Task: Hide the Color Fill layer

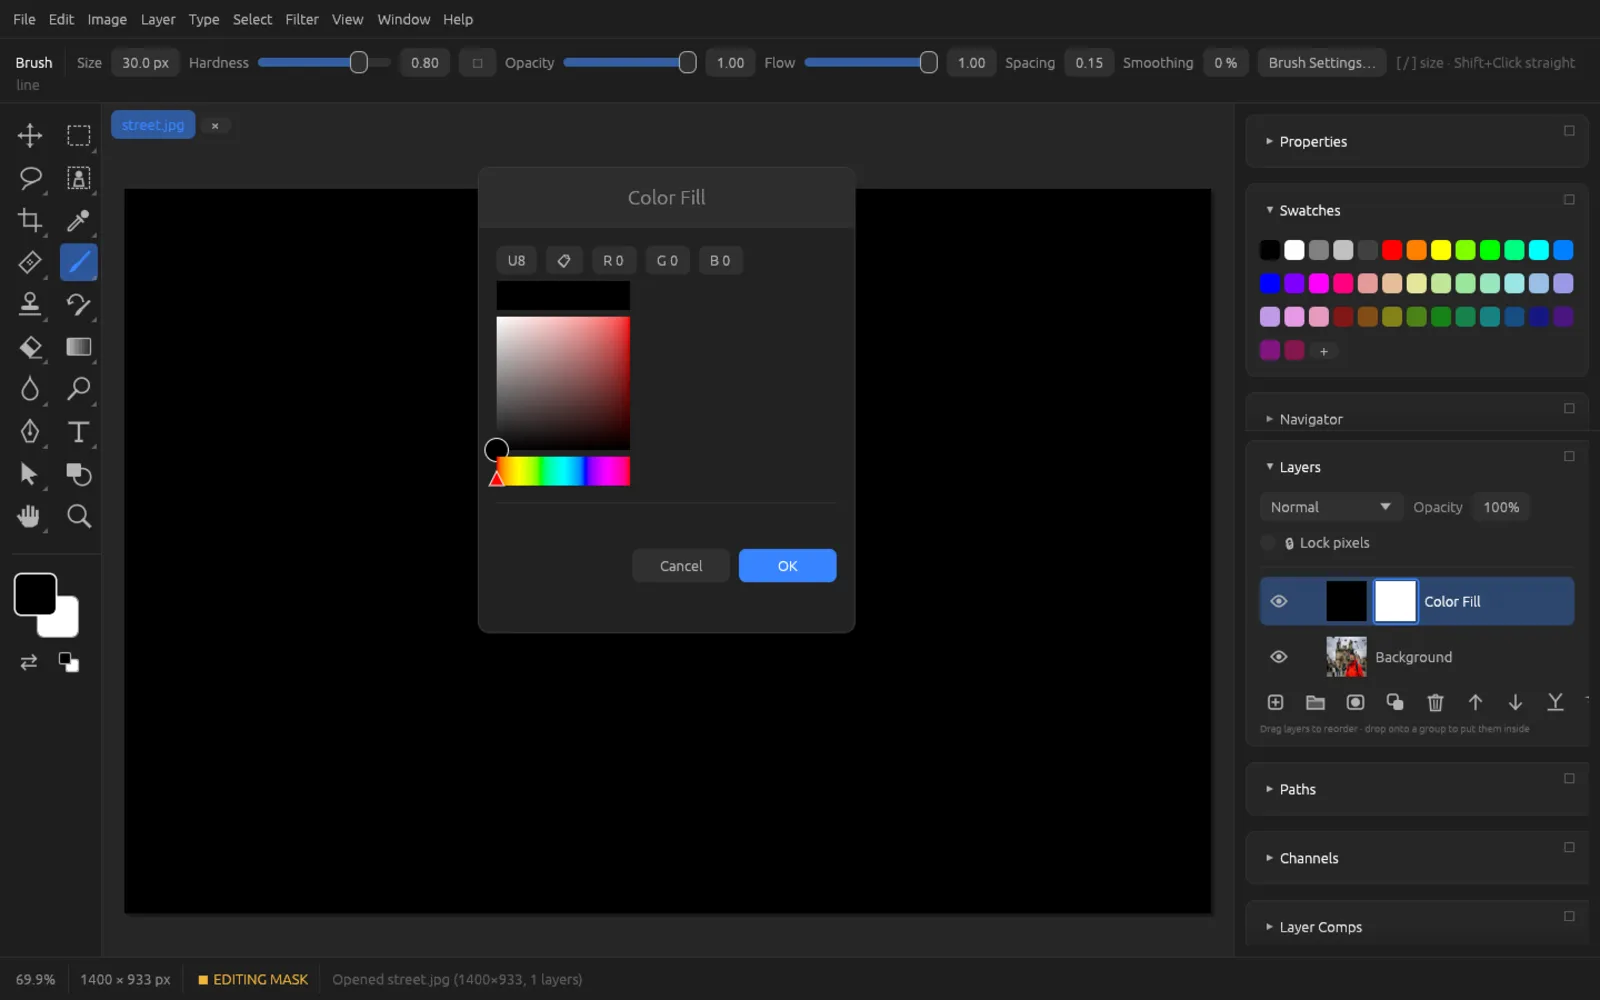Action: [1278, 601]
